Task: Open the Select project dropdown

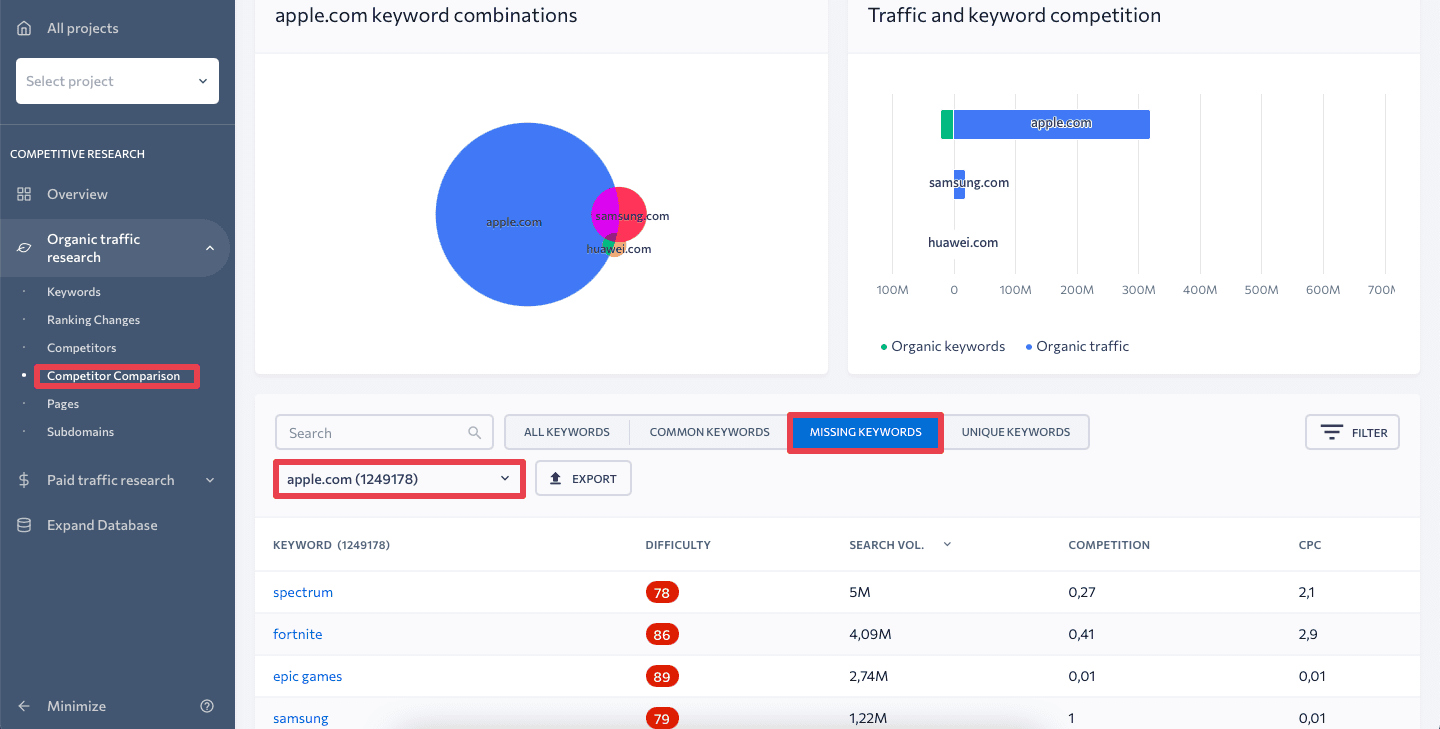Action: pyautogui.click(x=117, y=81)
